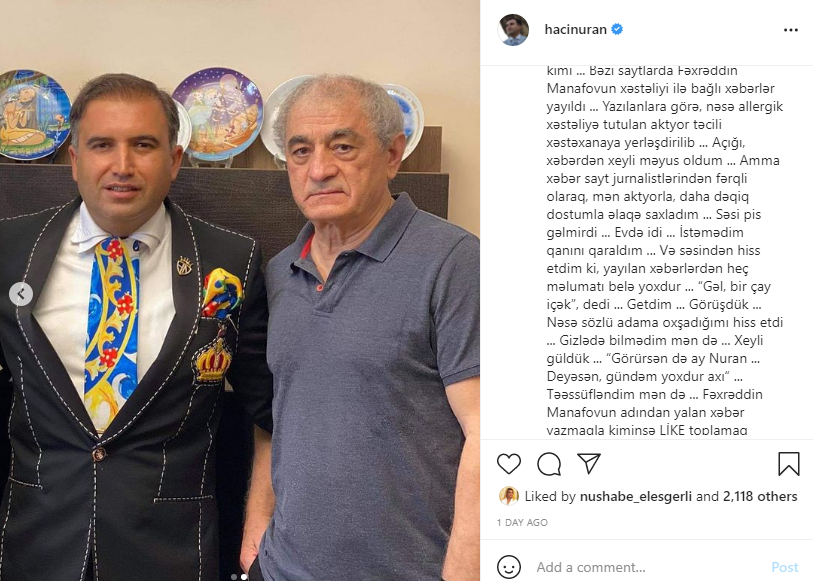Go to previous photo with left arrow
This screenshot has width=813, height=581.
point(21,294)
